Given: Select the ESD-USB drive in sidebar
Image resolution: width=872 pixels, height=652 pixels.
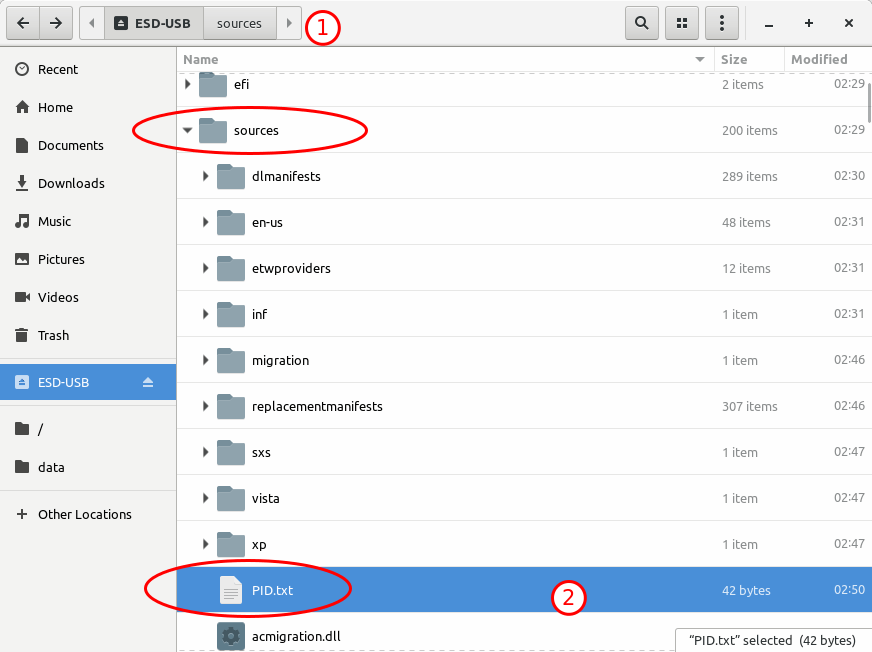Looking at the screenshot, I should coord(88,382).
